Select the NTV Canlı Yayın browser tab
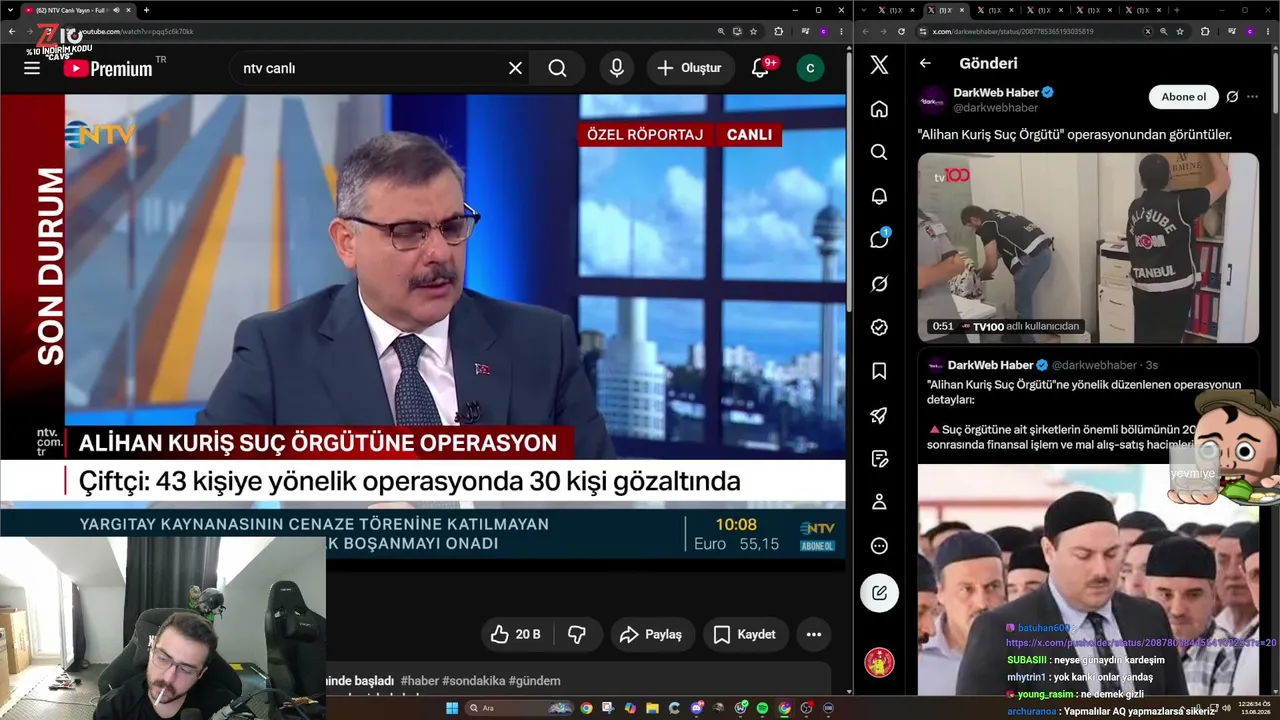Viewport: 1280px width, 720px height. (x=80, y=10)
